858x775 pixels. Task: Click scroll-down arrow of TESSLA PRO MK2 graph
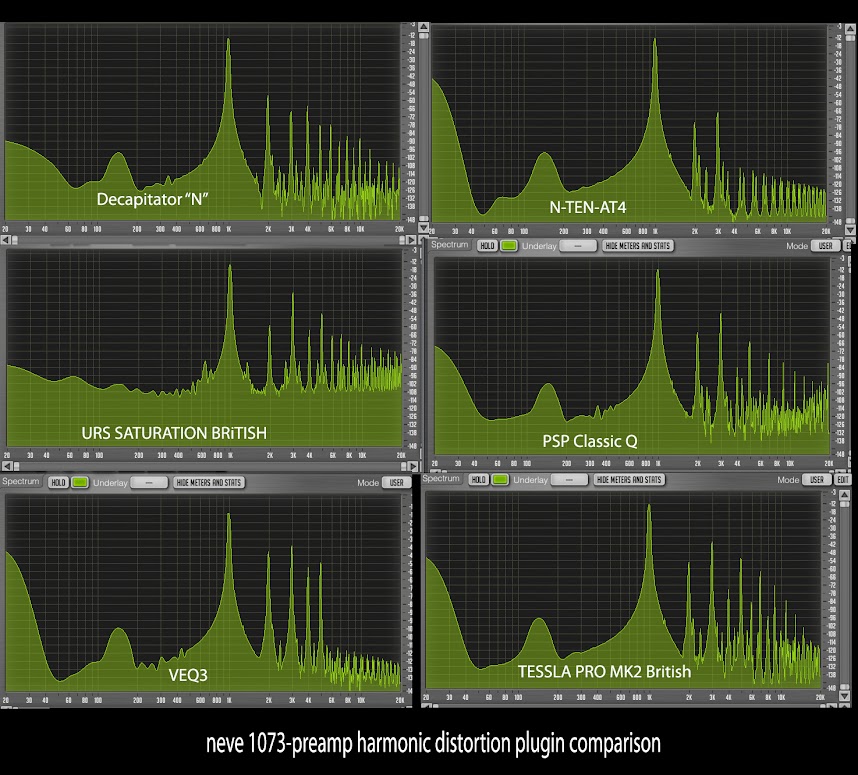tap(844, 696)
